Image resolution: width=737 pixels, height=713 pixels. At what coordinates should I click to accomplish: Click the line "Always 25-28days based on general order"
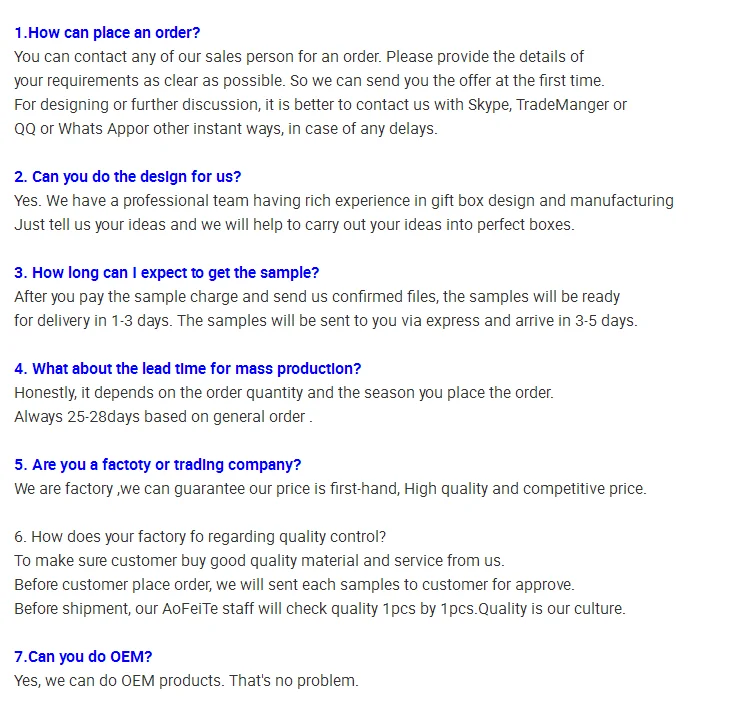tap(163, 417)
